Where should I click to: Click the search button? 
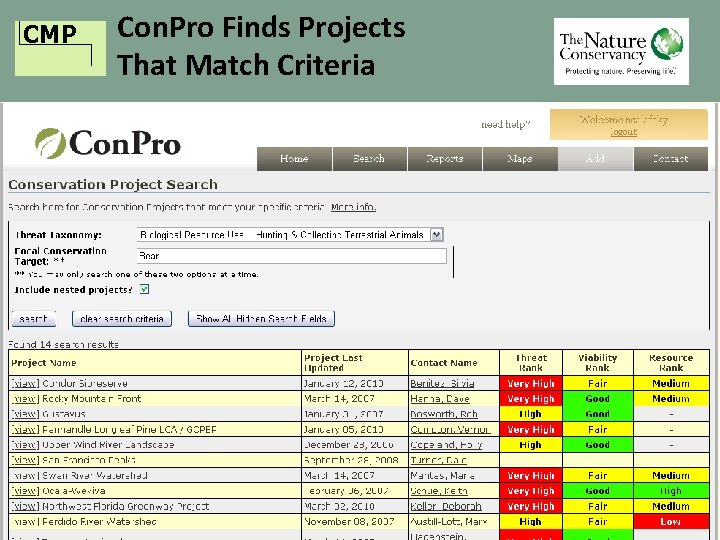pyautogui.click(x=34, y=319)
